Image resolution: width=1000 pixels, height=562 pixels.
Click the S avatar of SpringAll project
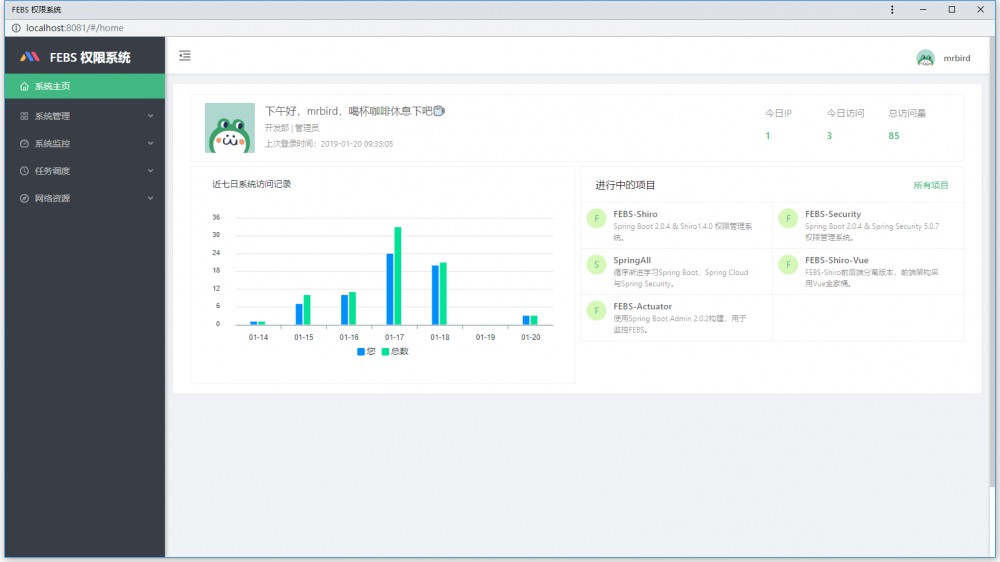click(596, 264)
